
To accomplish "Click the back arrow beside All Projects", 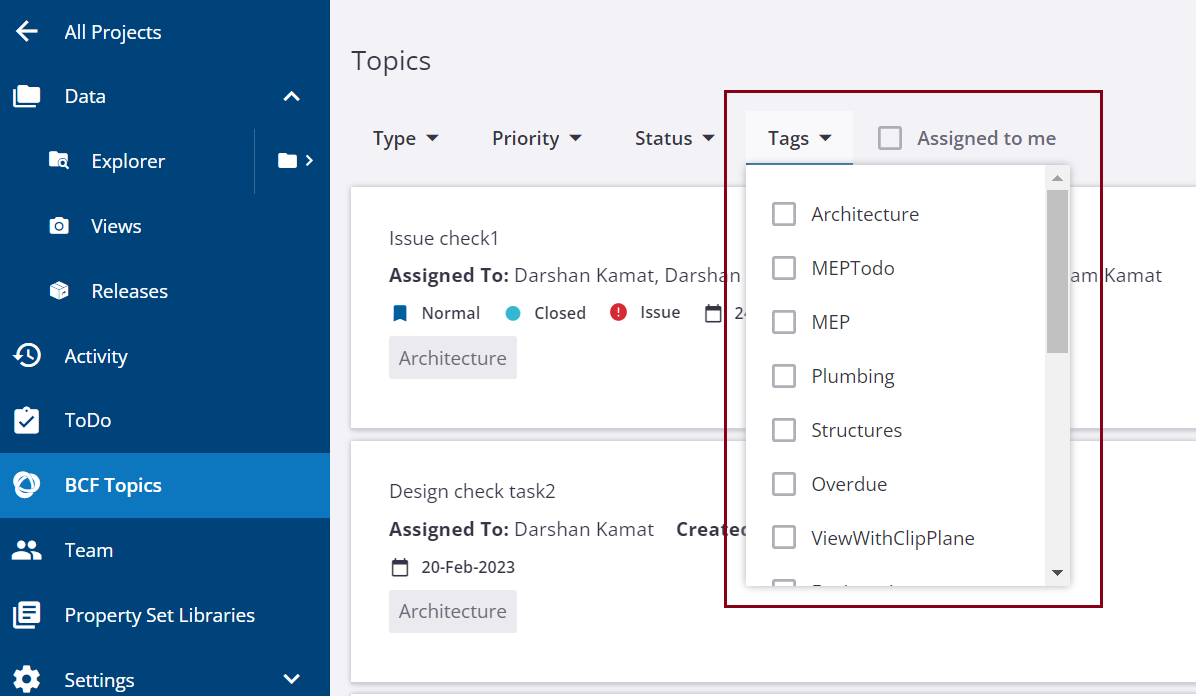I will (x=27, y=32).
